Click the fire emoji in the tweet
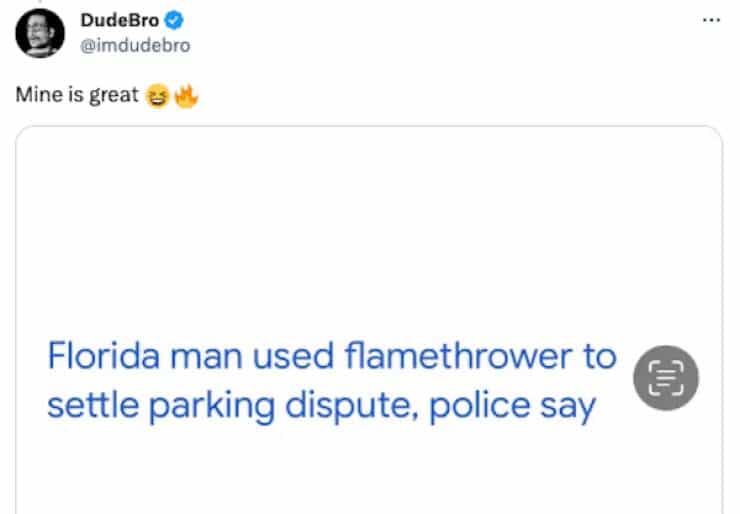 (186, 97)
